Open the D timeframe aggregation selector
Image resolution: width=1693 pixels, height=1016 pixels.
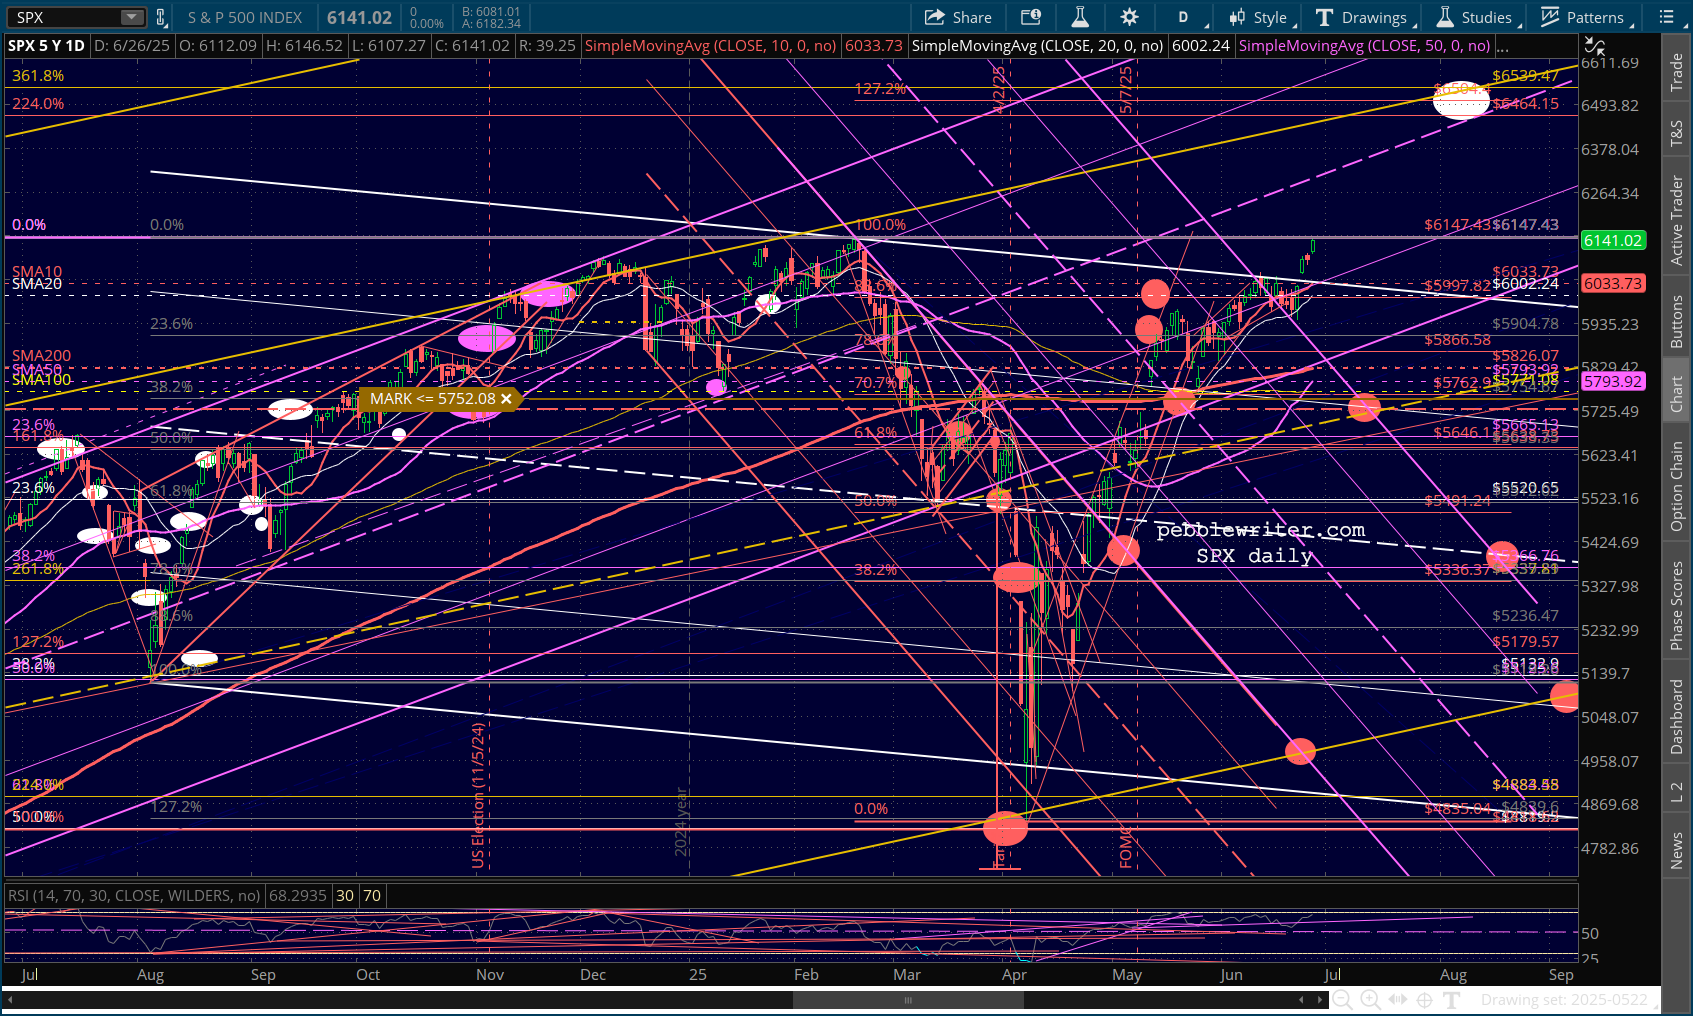point(1188,17)
